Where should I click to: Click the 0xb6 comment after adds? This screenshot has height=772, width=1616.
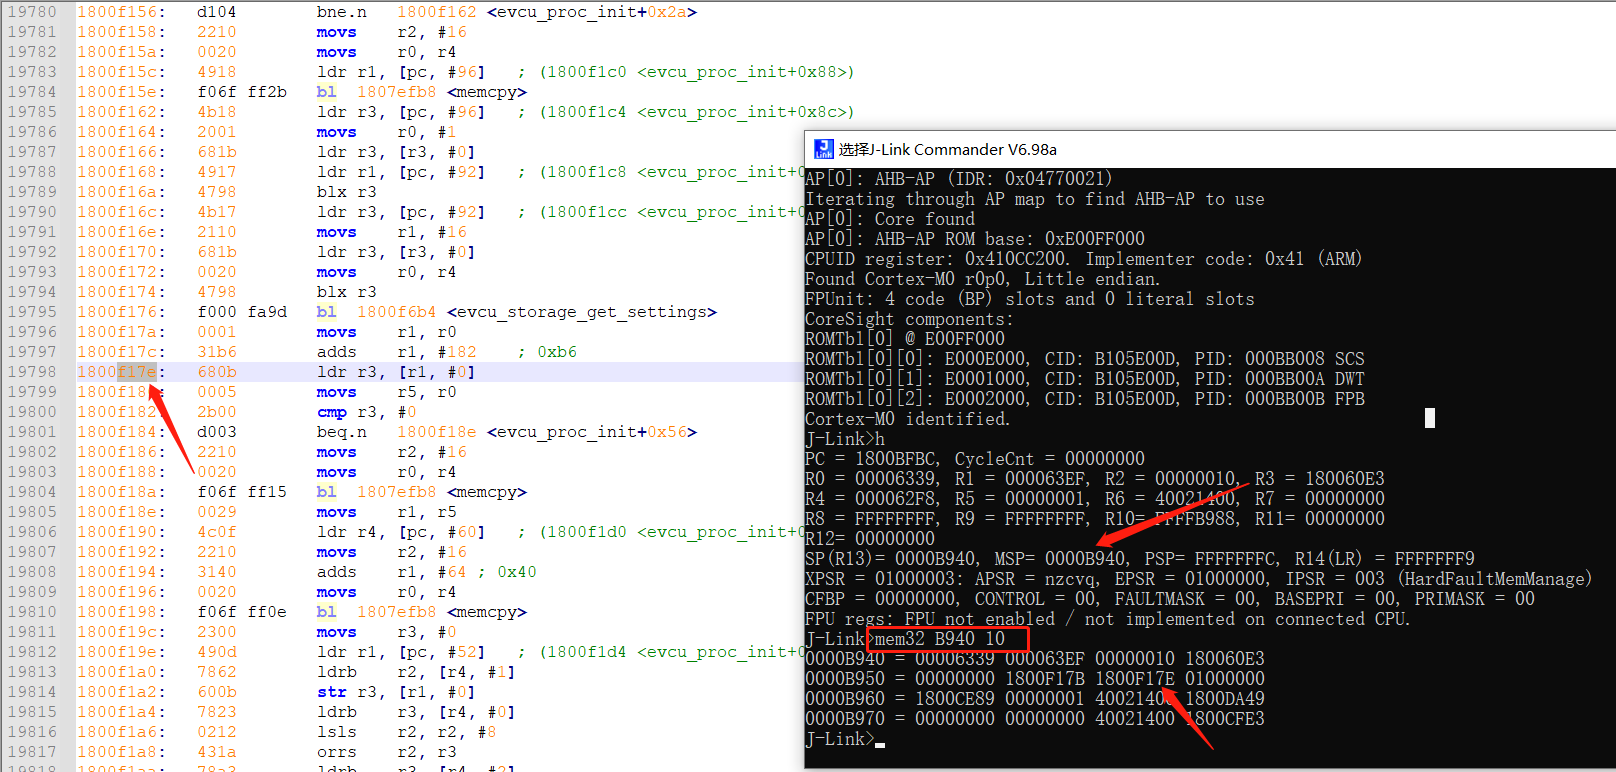tap(557, 352)
